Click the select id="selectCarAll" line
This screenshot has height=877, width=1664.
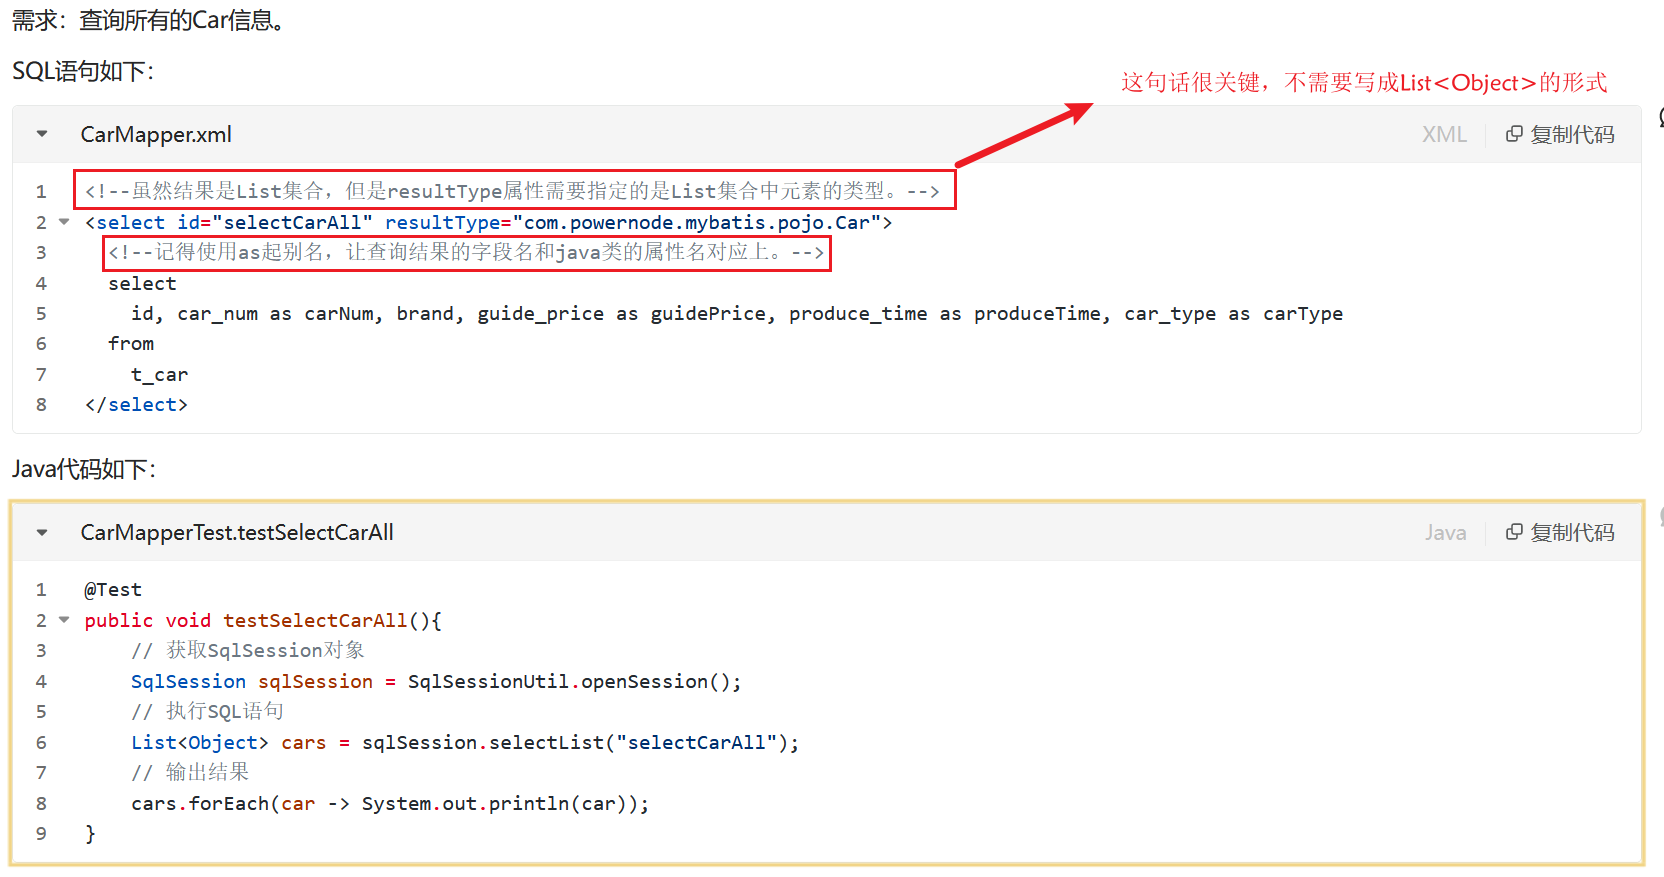(489, 222)
